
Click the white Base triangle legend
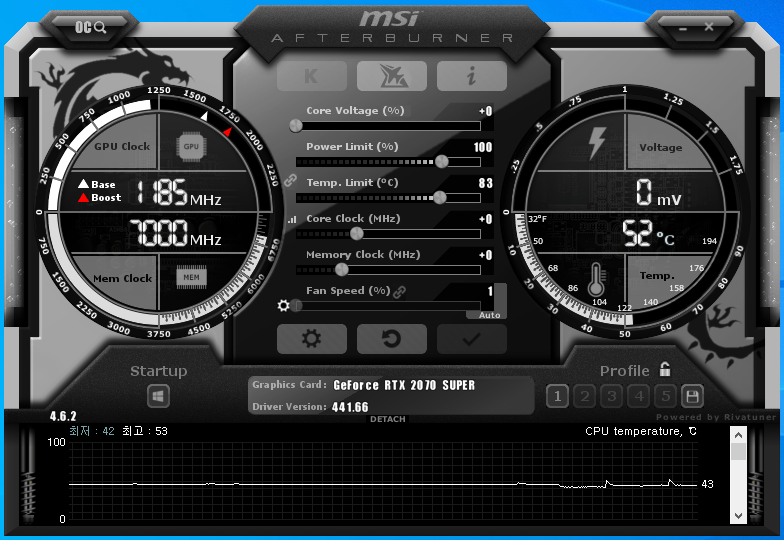point(84,184)
